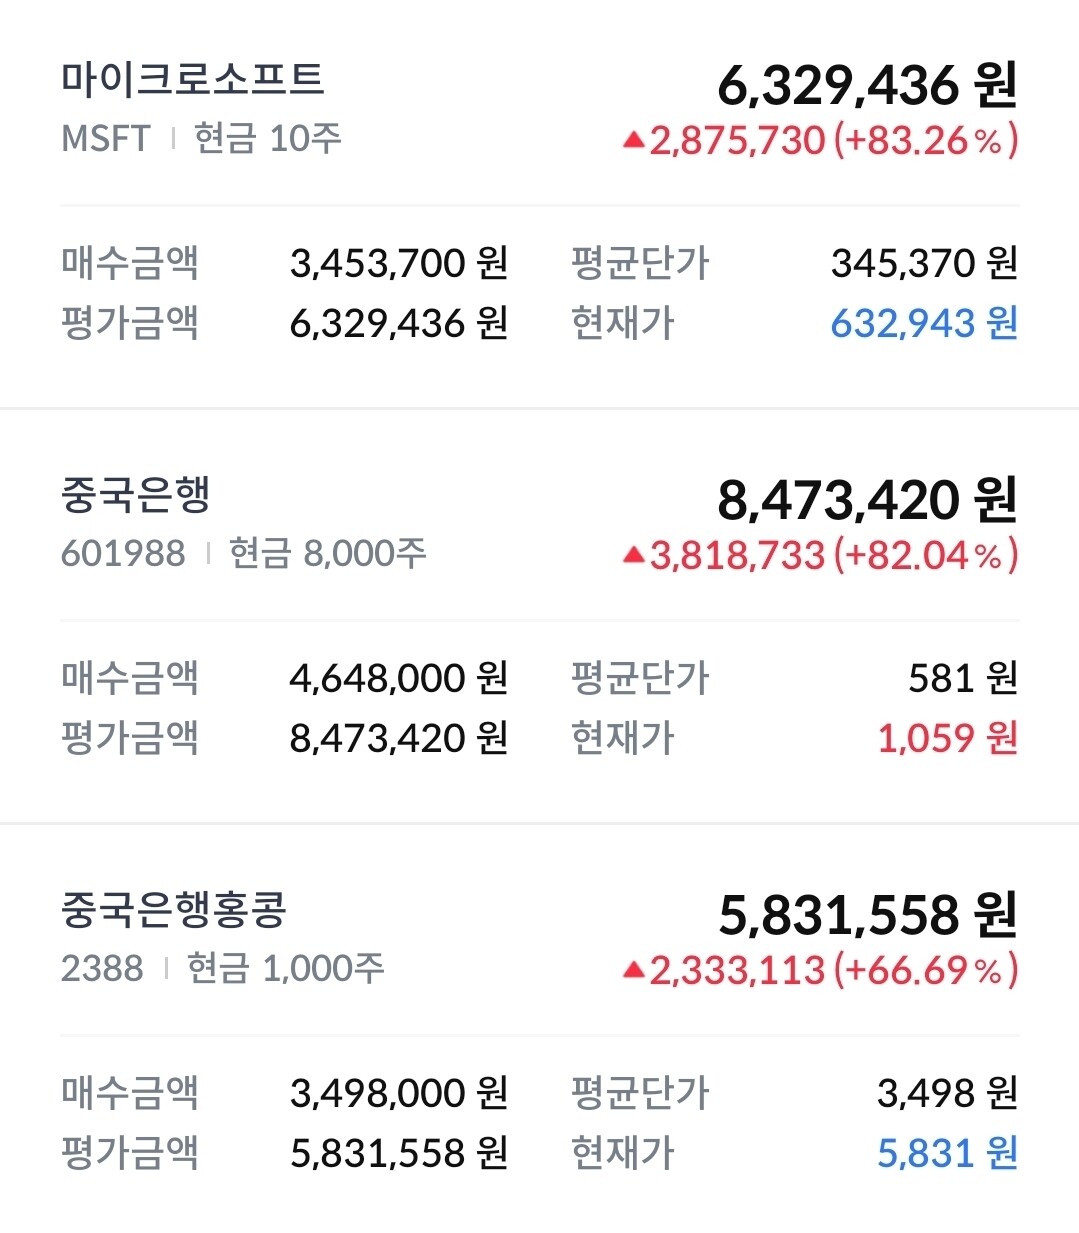The height and width of the screenshot is (1233, 1079).
Task: Click the average price 345,370 원
Action: tap(923, 263)
